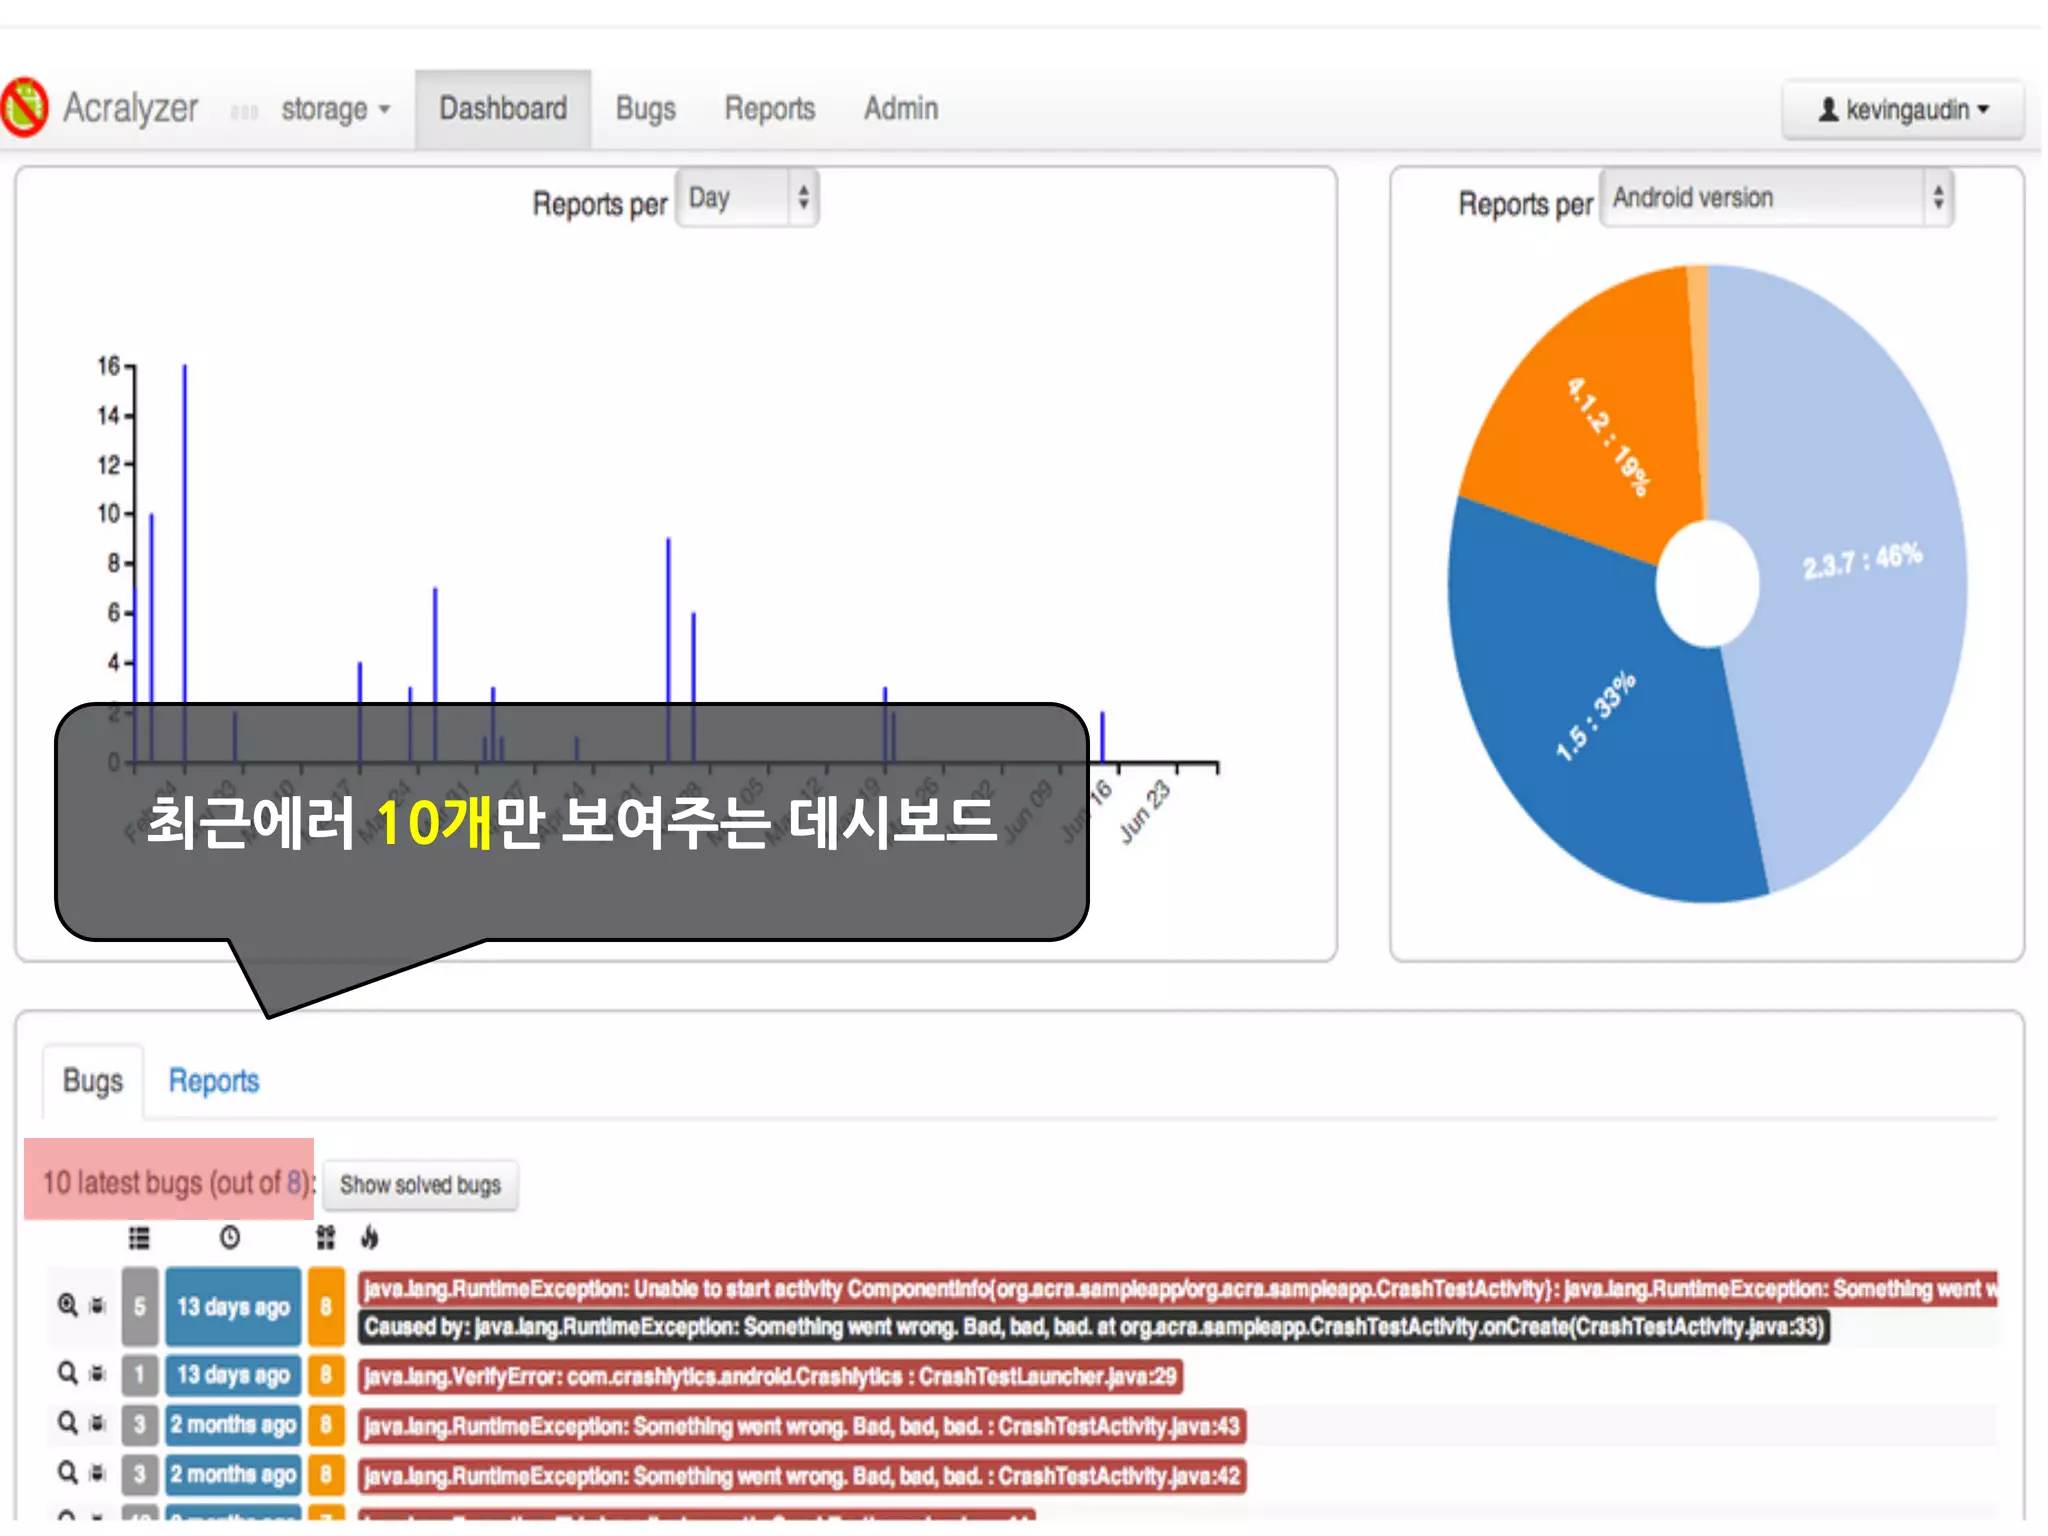Click the flame column header icon
2048x1536 pixels.
click(x=370, y=1238)
